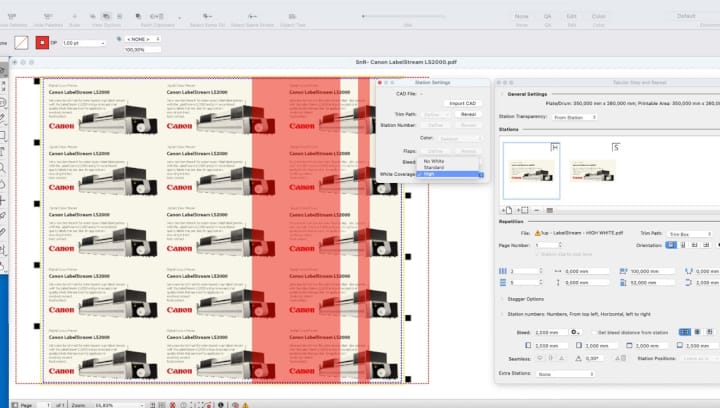Click the Color workspace item in toolbar
Screen dimensions: 720x408
tap(598, 19)
